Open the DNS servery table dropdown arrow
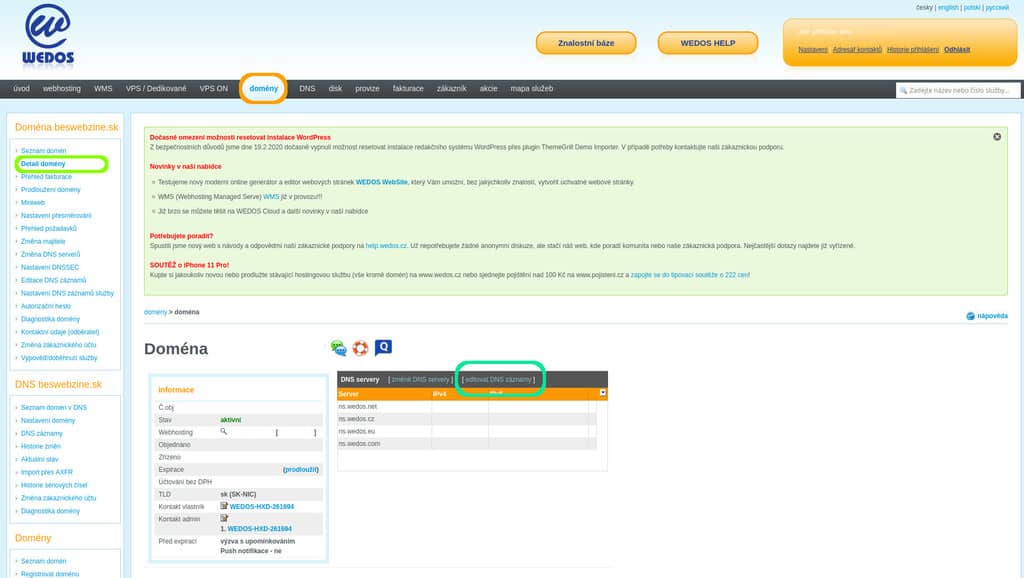This screenshot has height=578, width=1024. coord(603,393)
